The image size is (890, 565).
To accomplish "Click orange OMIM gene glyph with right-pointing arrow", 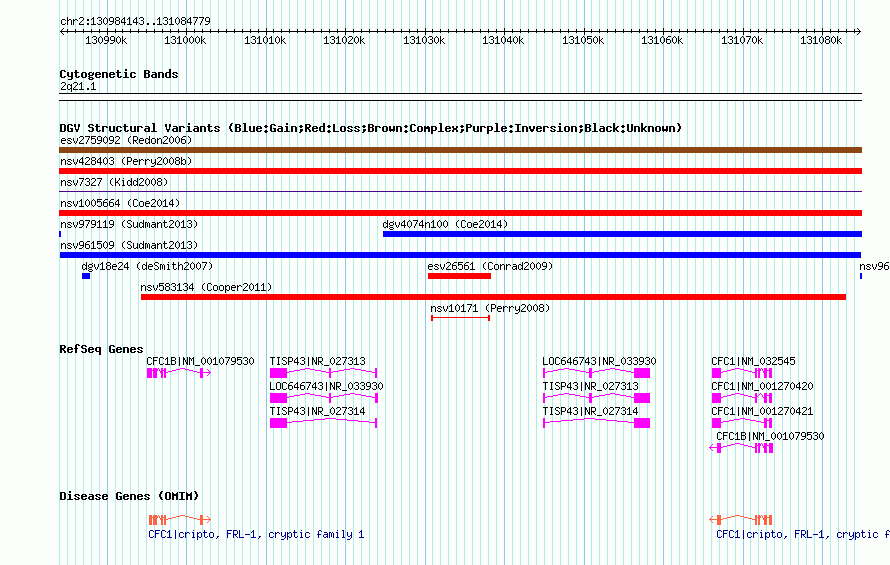I will point(179,520).
